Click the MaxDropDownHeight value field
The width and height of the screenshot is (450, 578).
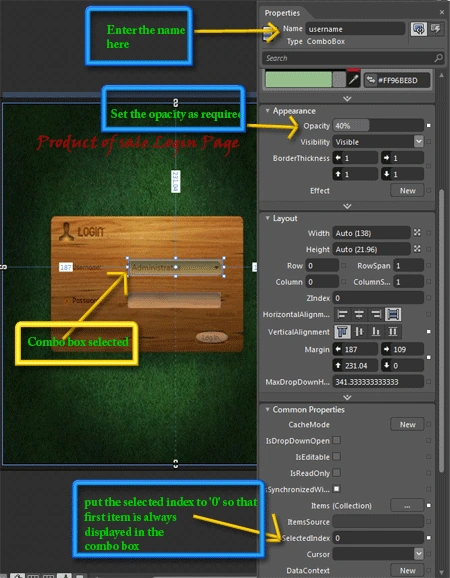point(378,382)
